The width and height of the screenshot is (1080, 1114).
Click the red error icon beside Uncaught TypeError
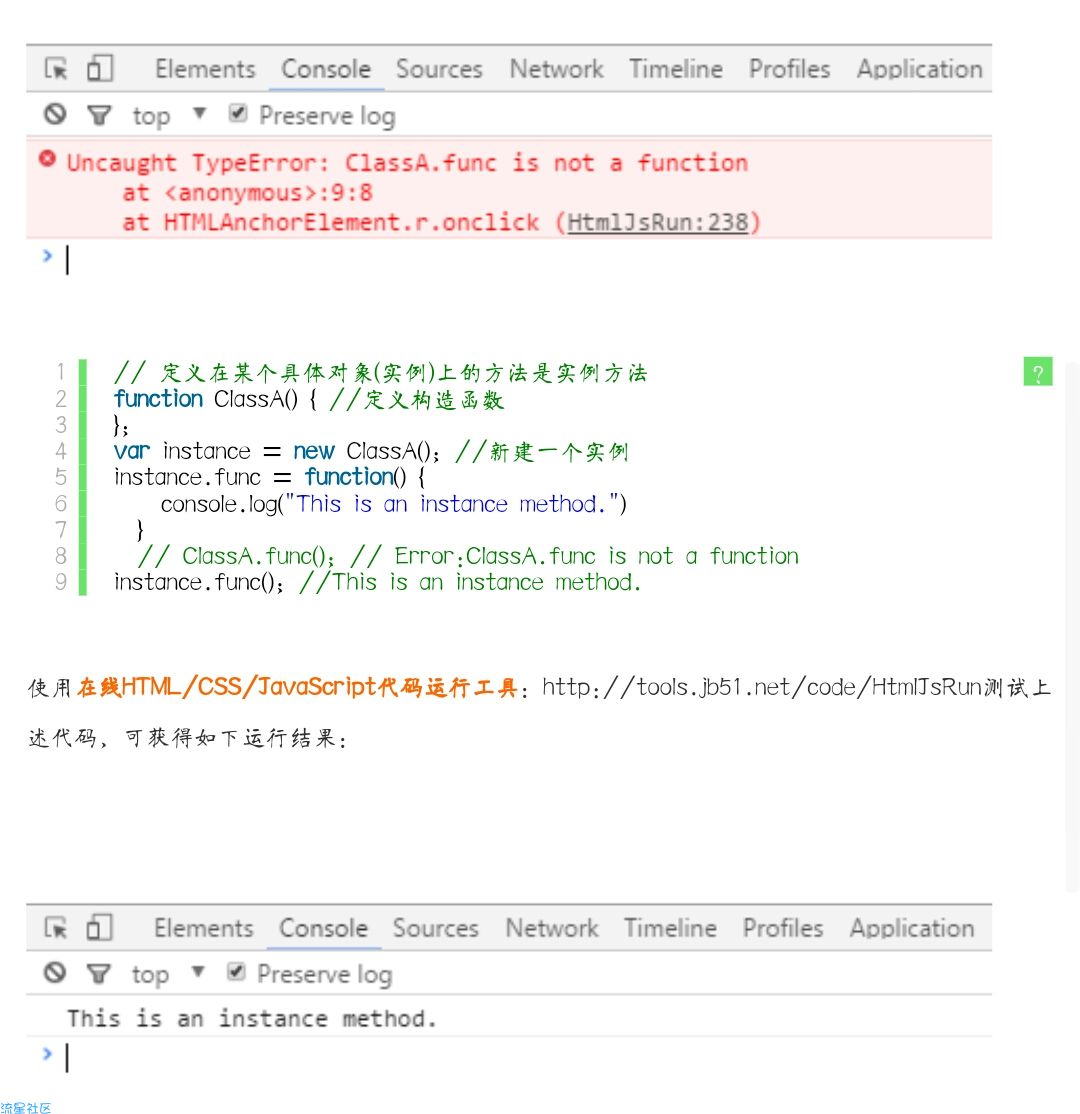pos(48,159)
